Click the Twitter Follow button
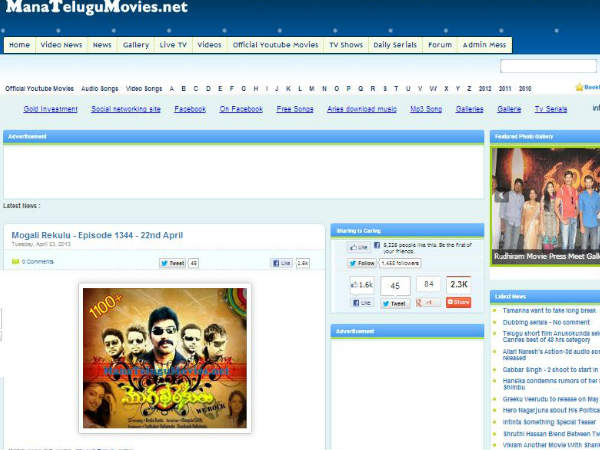This screenshot has width=600, height=450. pos(362,263)
